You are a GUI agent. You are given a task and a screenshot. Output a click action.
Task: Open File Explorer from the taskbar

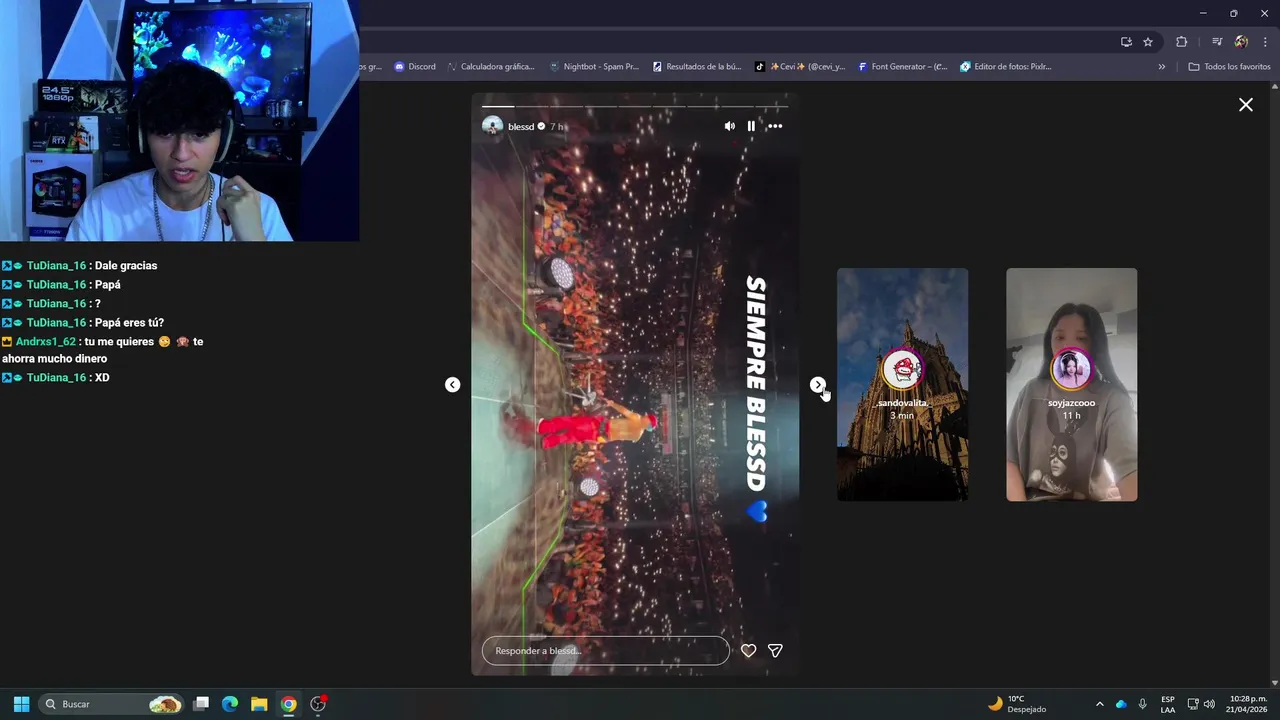pyautogui.click(x=259, y=704)
